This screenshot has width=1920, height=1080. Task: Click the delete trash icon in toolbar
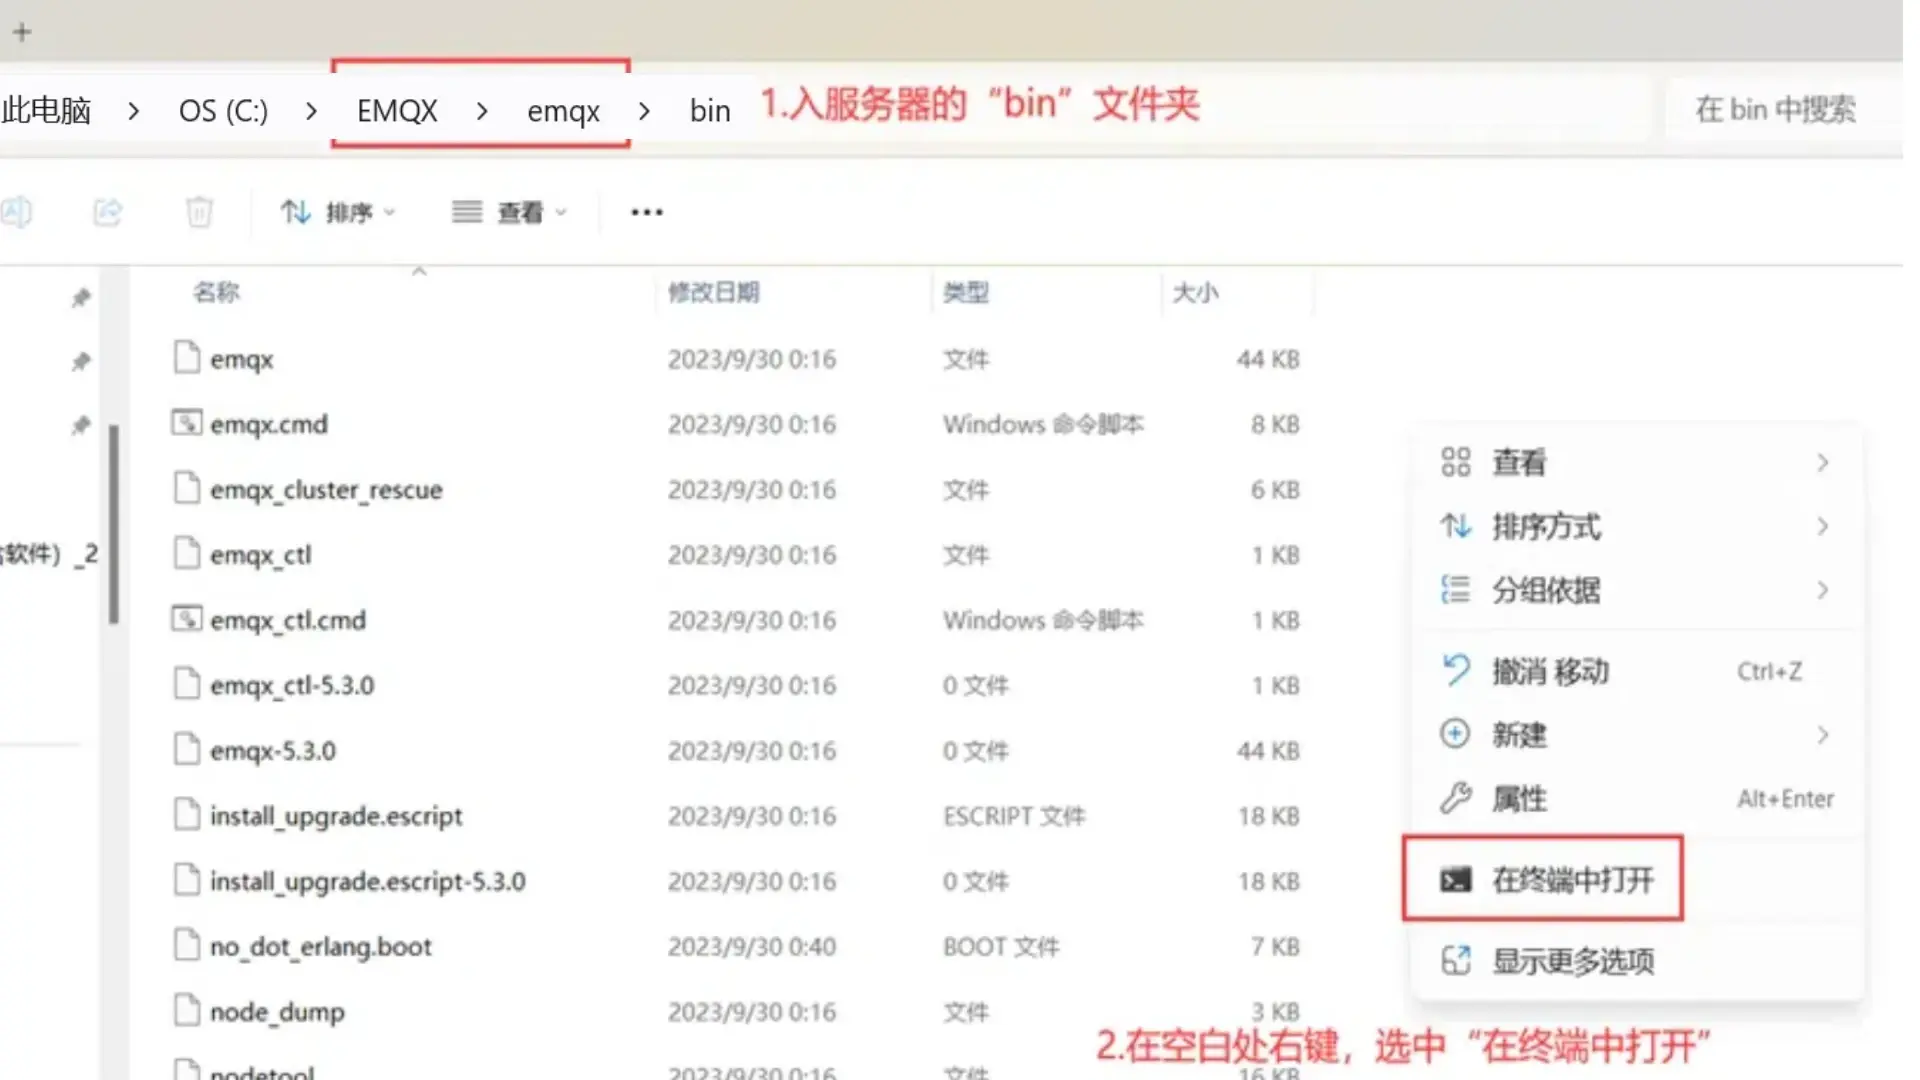[199, 212]
